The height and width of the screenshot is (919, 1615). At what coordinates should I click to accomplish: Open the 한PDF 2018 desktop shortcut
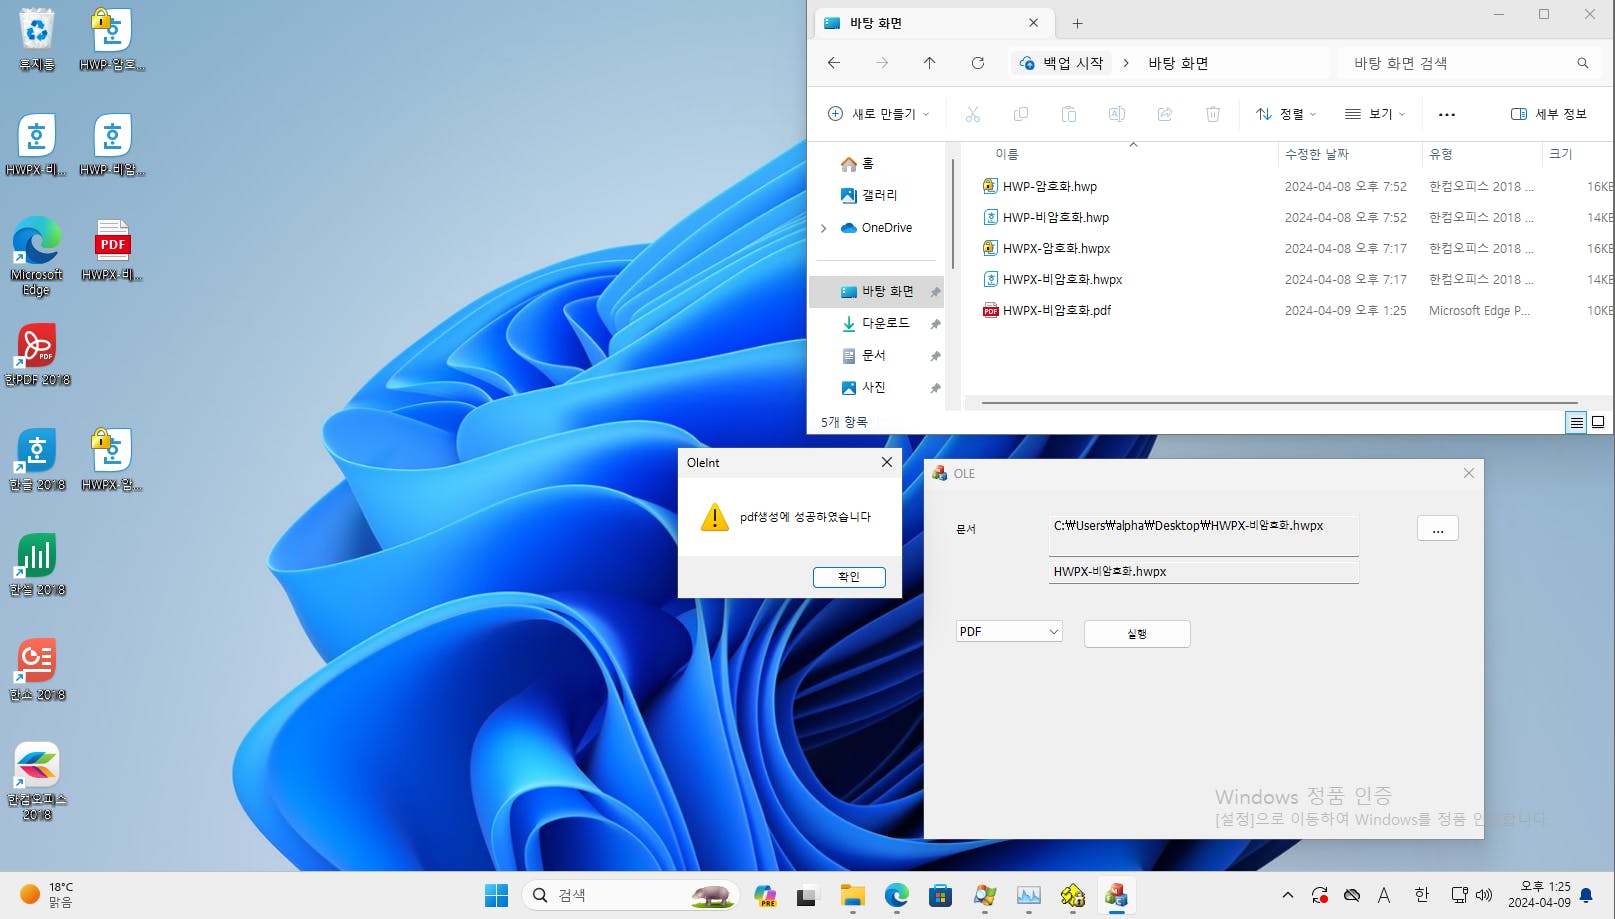click(37, 355)
